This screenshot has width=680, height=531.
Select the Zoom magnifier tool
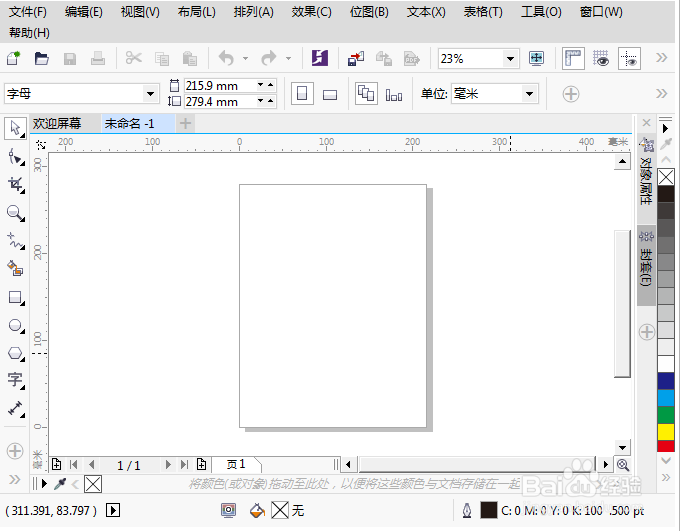click(16, 213)
